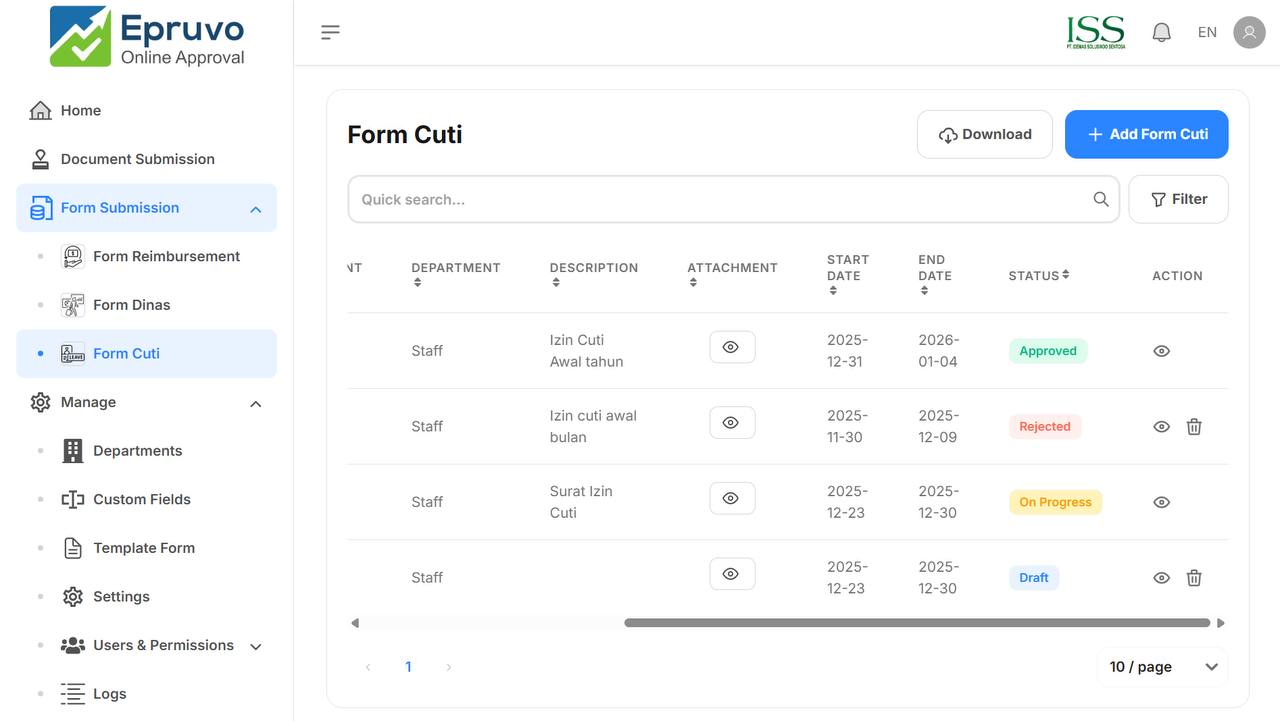Go to Form Reimbursement
The width and height of the screenshot is (1280, 721).
point(166,256)
